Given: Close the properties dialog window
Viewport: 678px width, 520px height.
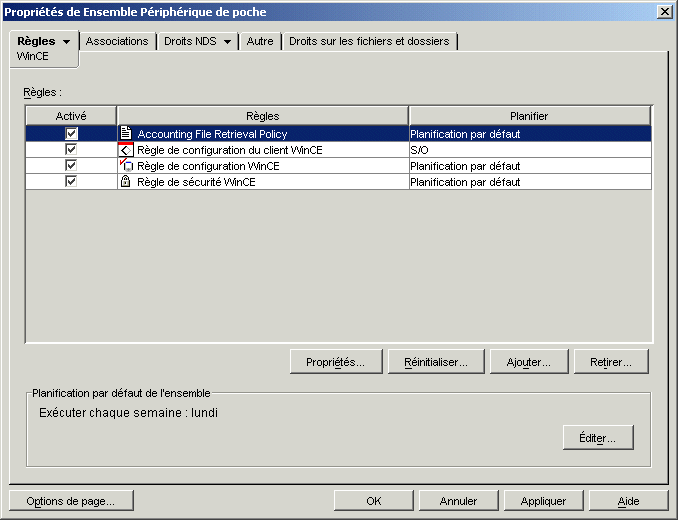Looking at the screenshot, I should click(x=664, y=12).
